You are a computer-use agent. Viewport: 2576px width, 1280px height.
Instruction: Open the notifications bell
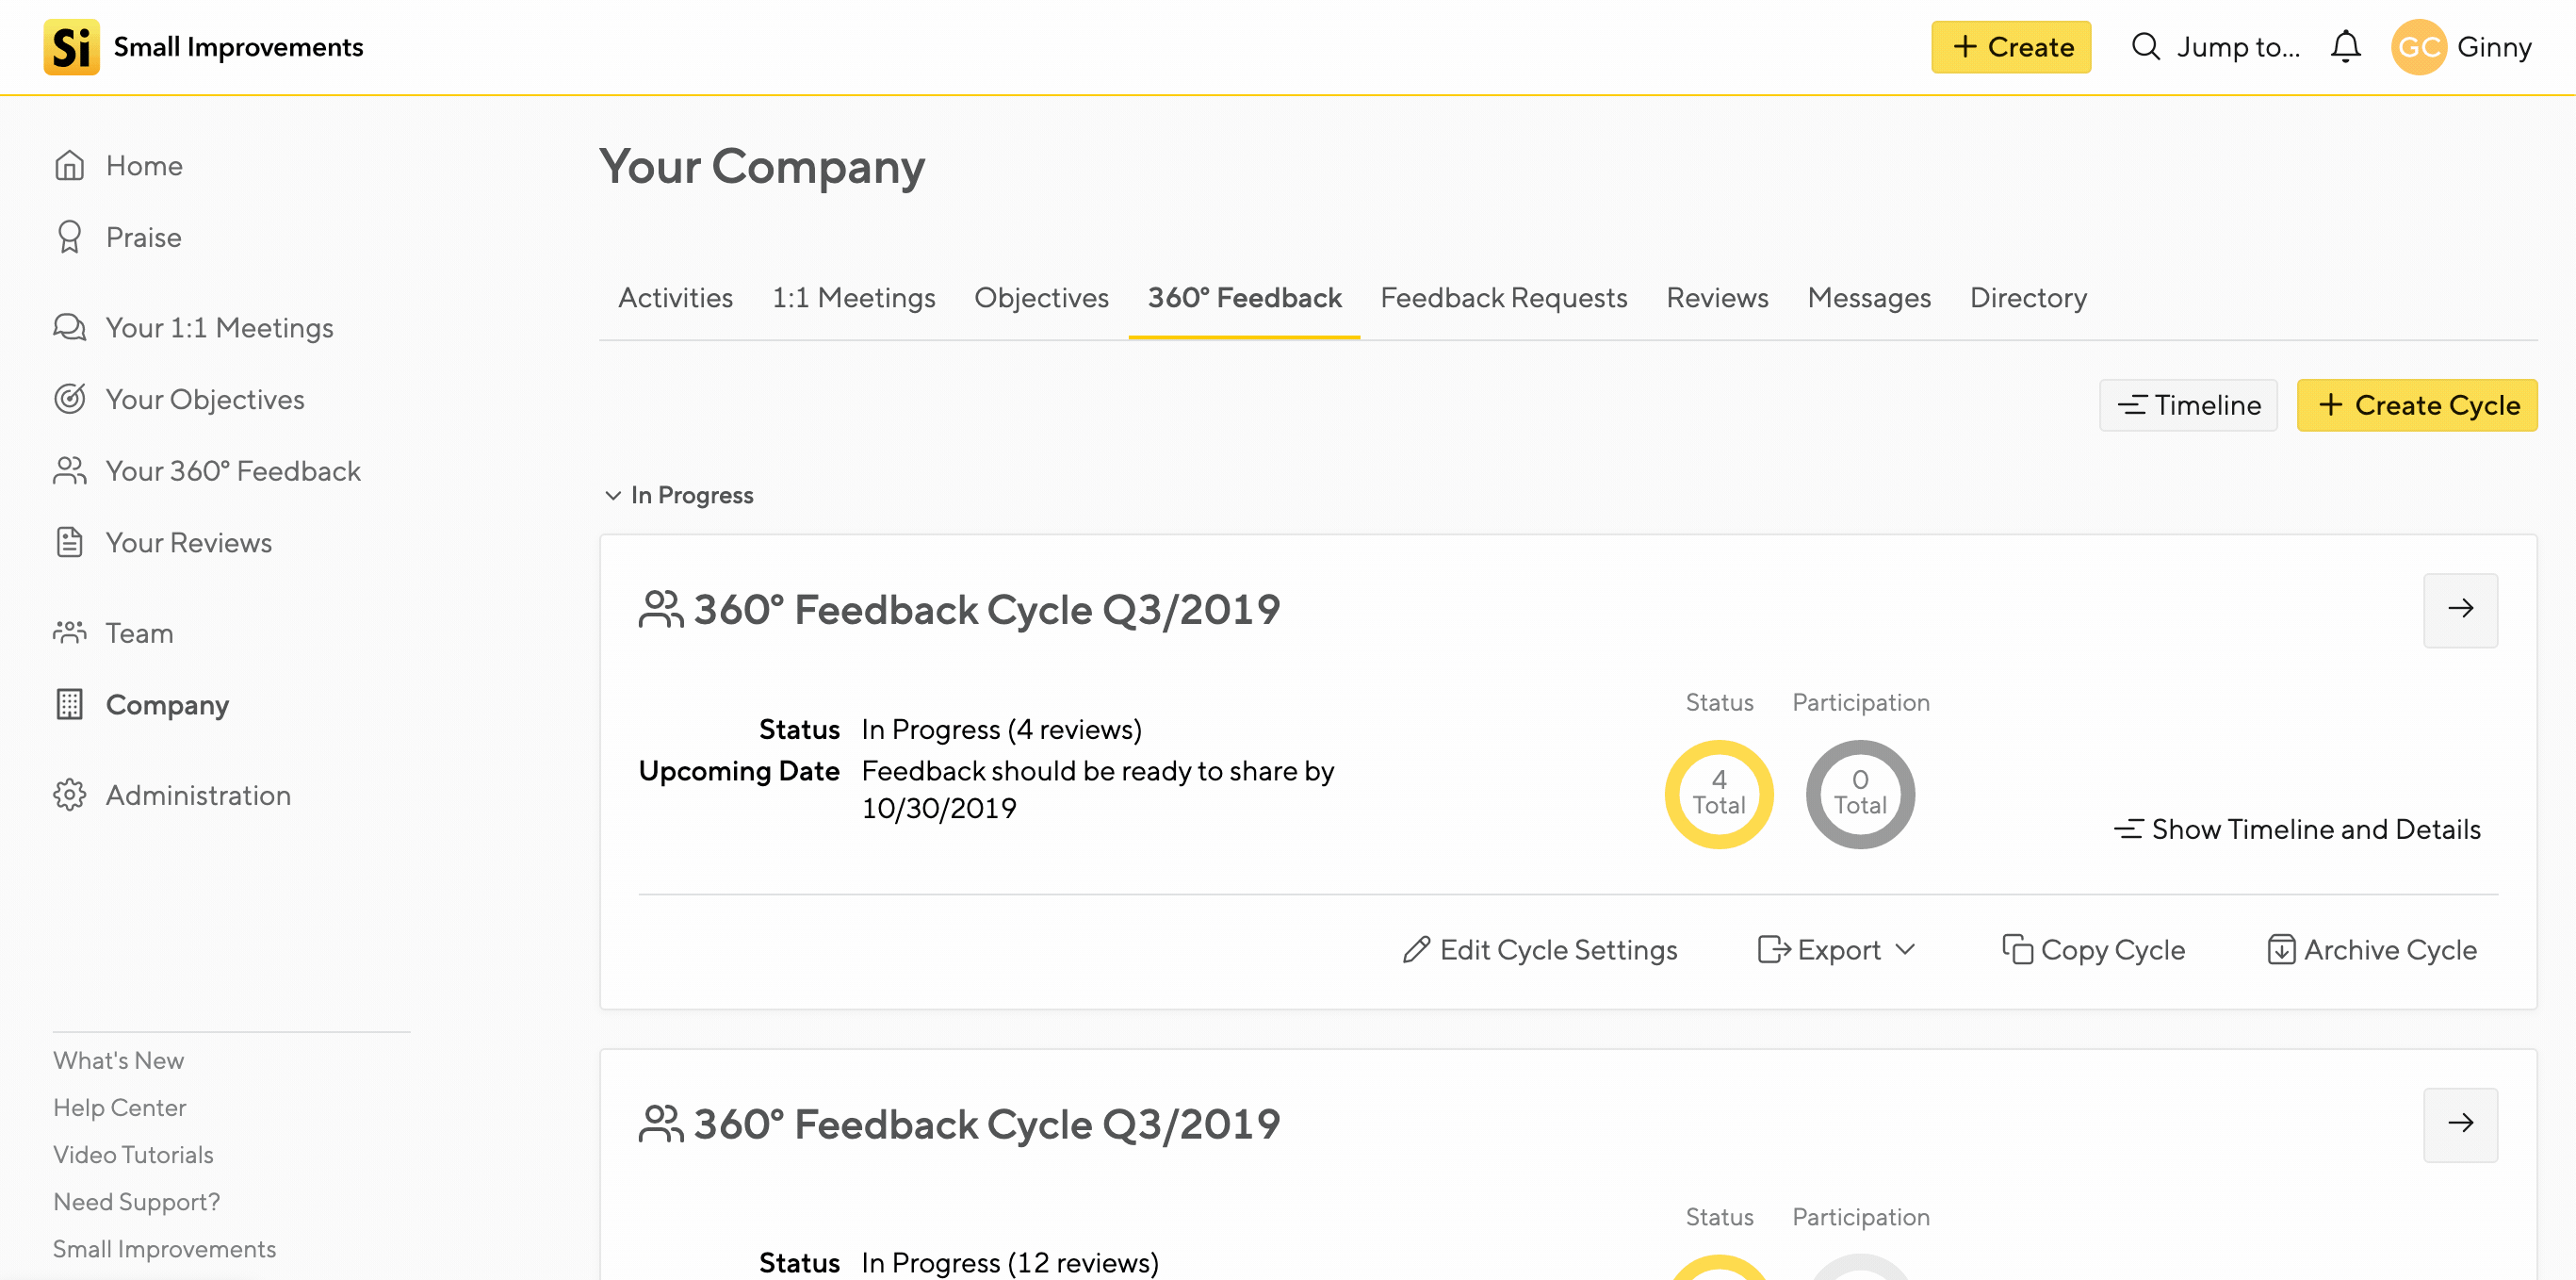[2345, 47]
